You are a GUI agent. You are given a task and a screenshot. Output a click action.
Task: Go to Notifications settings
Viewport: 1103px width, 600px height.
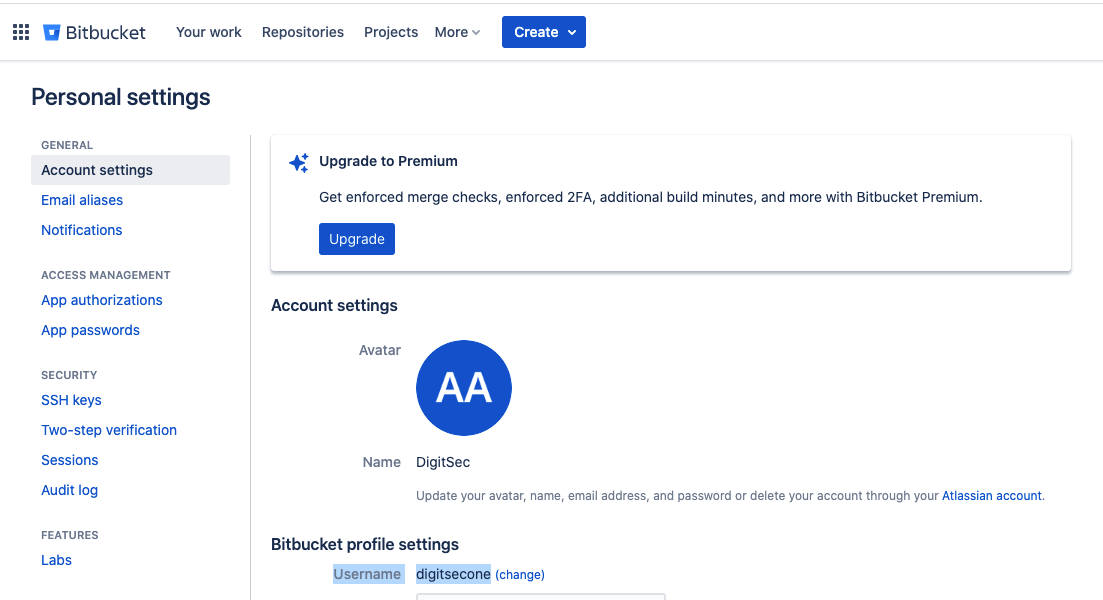(82, 230)
